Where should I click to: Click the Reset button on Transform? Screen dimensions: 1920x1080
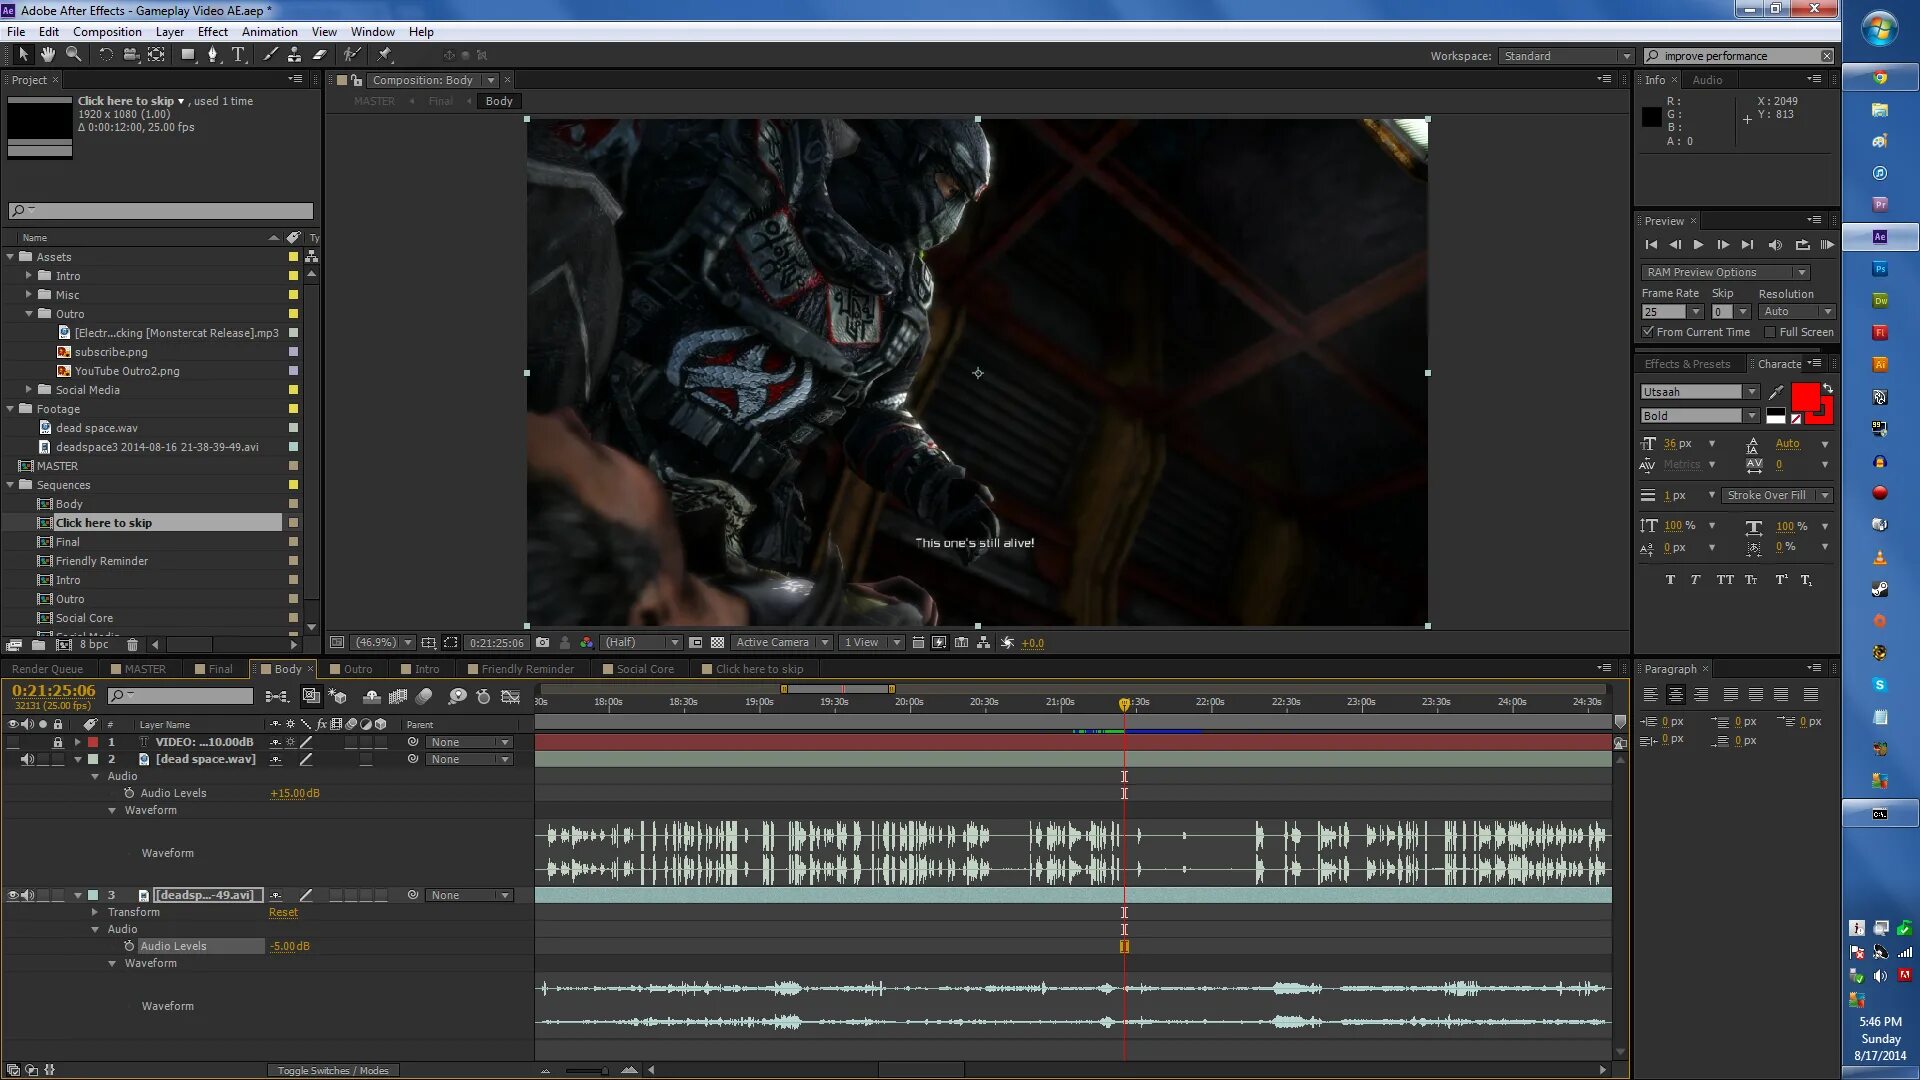point(282,911)
